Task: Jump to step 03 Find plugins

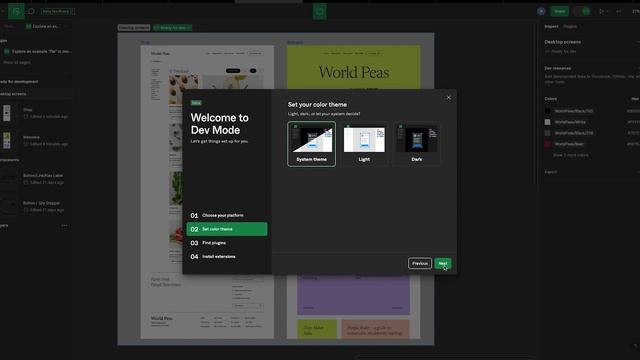Action: coord(227,243)
